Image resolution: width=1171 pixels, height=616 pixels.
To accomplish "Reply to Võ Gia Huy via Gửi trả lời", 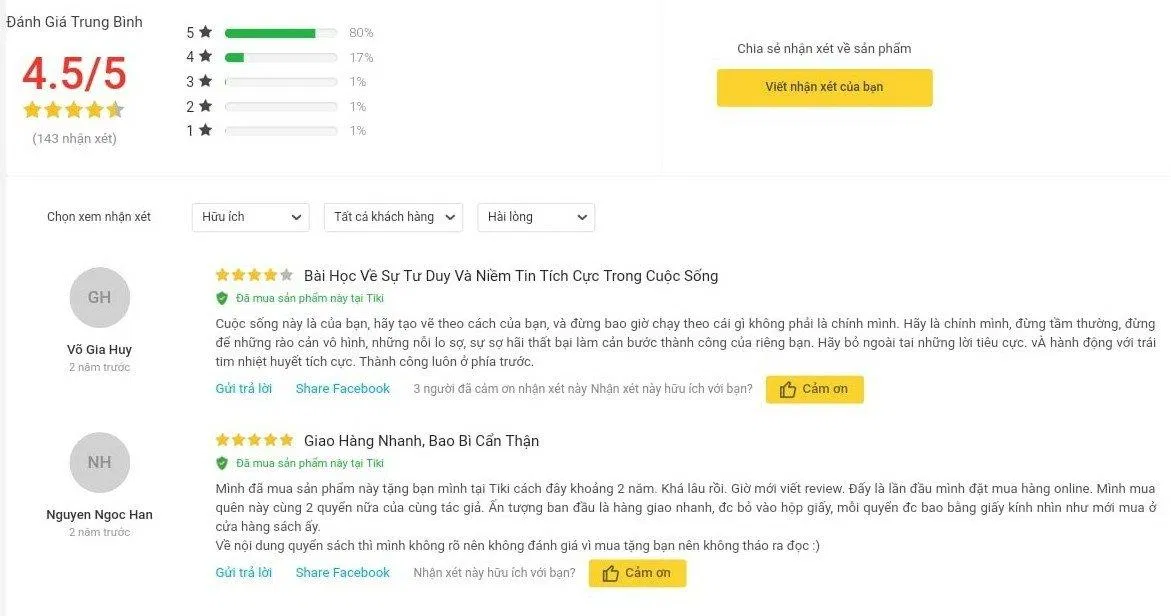I will (x=243, y=389).
